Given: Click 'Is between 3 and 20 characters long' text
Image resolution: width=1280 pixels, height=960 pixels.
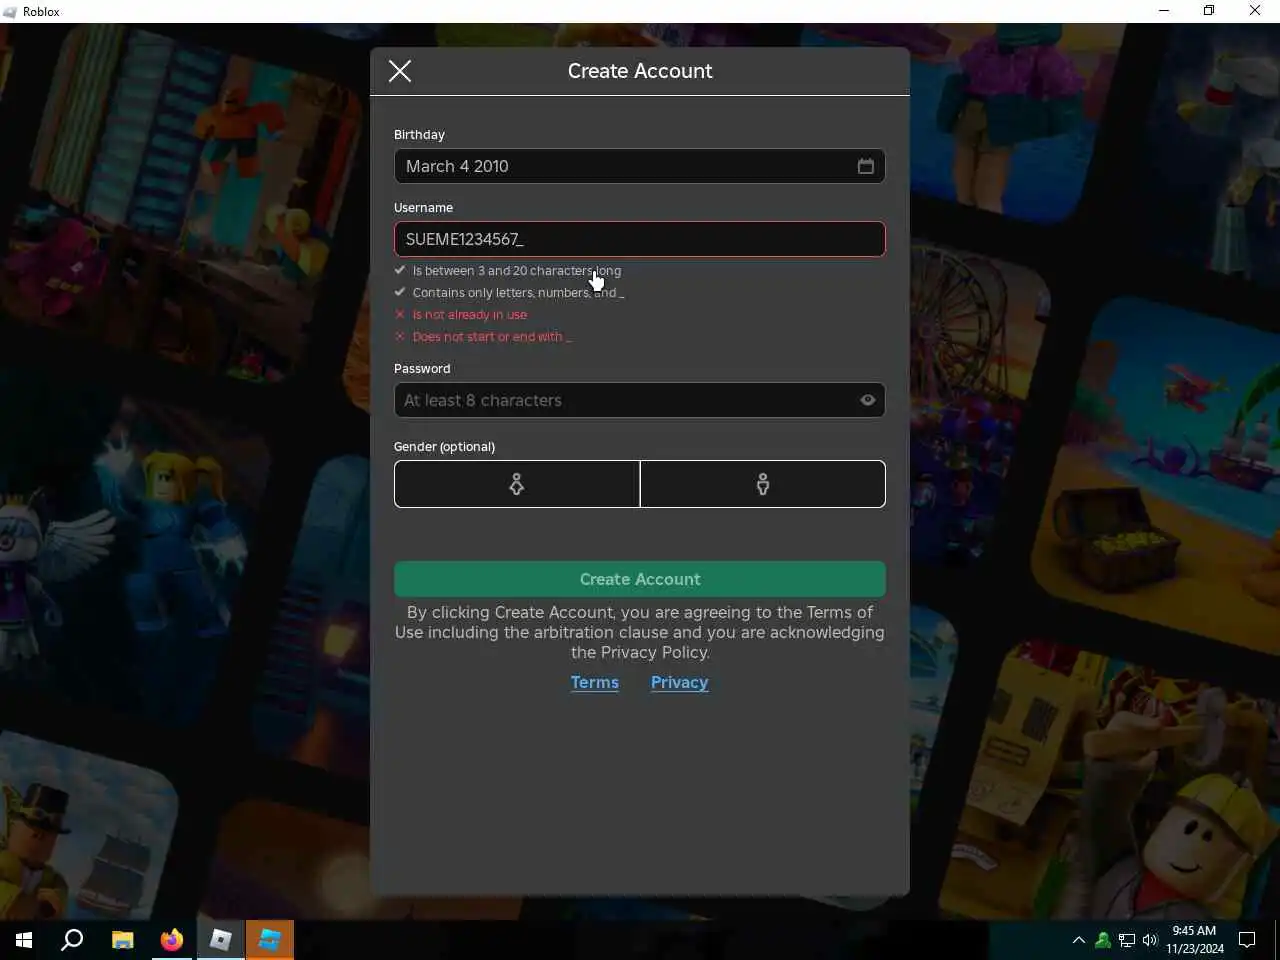Looking at the screenshot, I should click(x=517, y=271).
